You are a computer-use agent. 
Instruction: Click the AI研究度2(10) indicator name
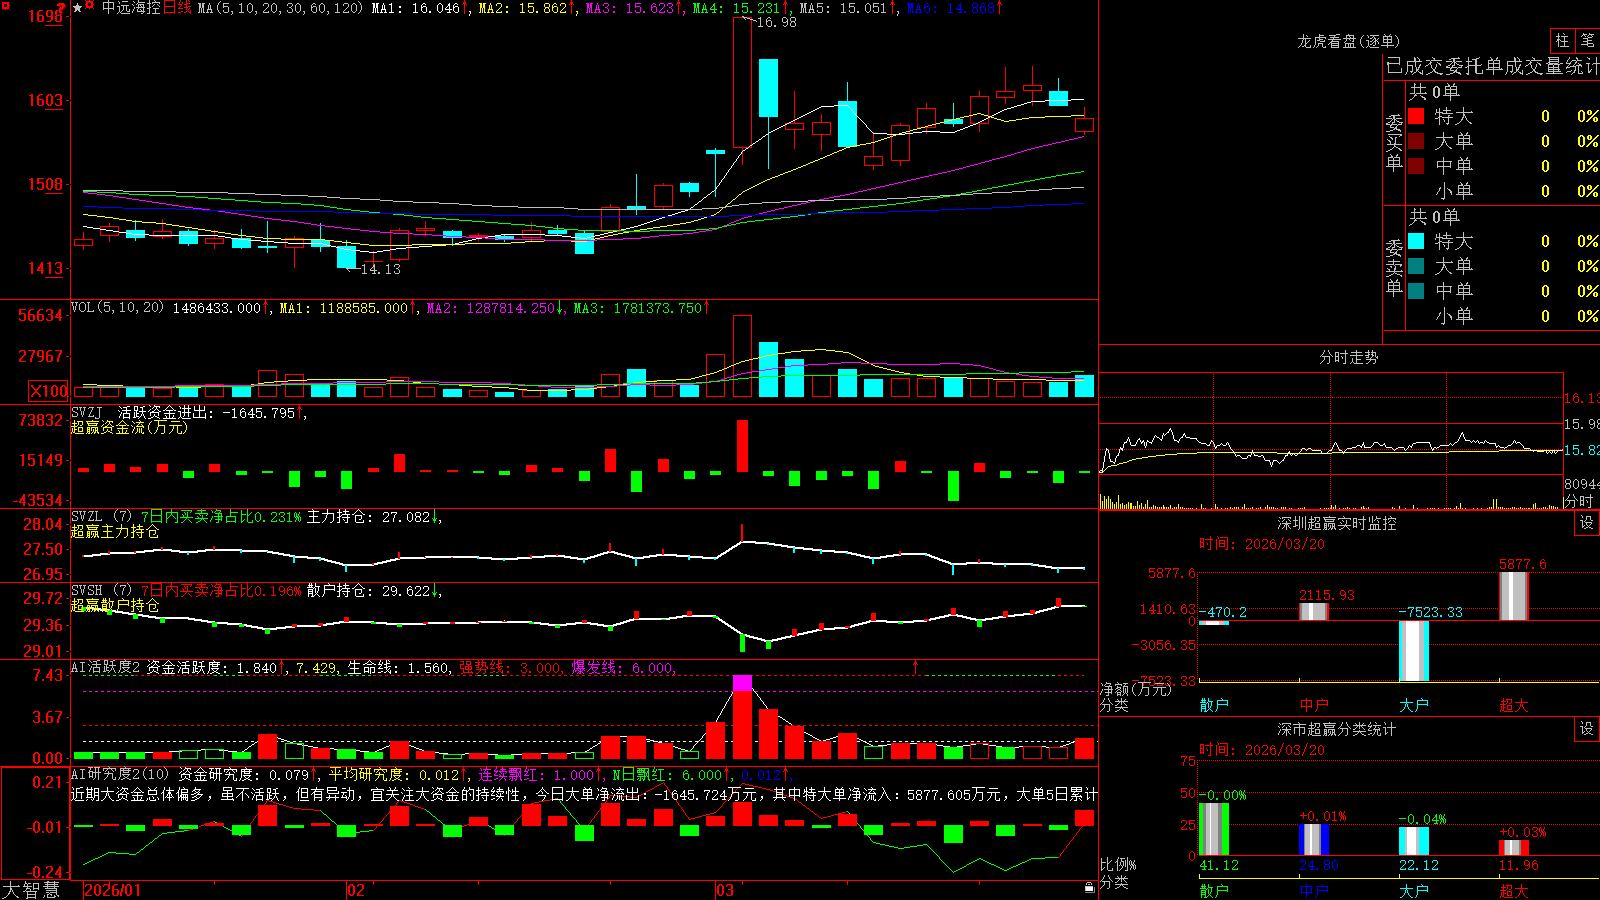click(x=120, y=774)
